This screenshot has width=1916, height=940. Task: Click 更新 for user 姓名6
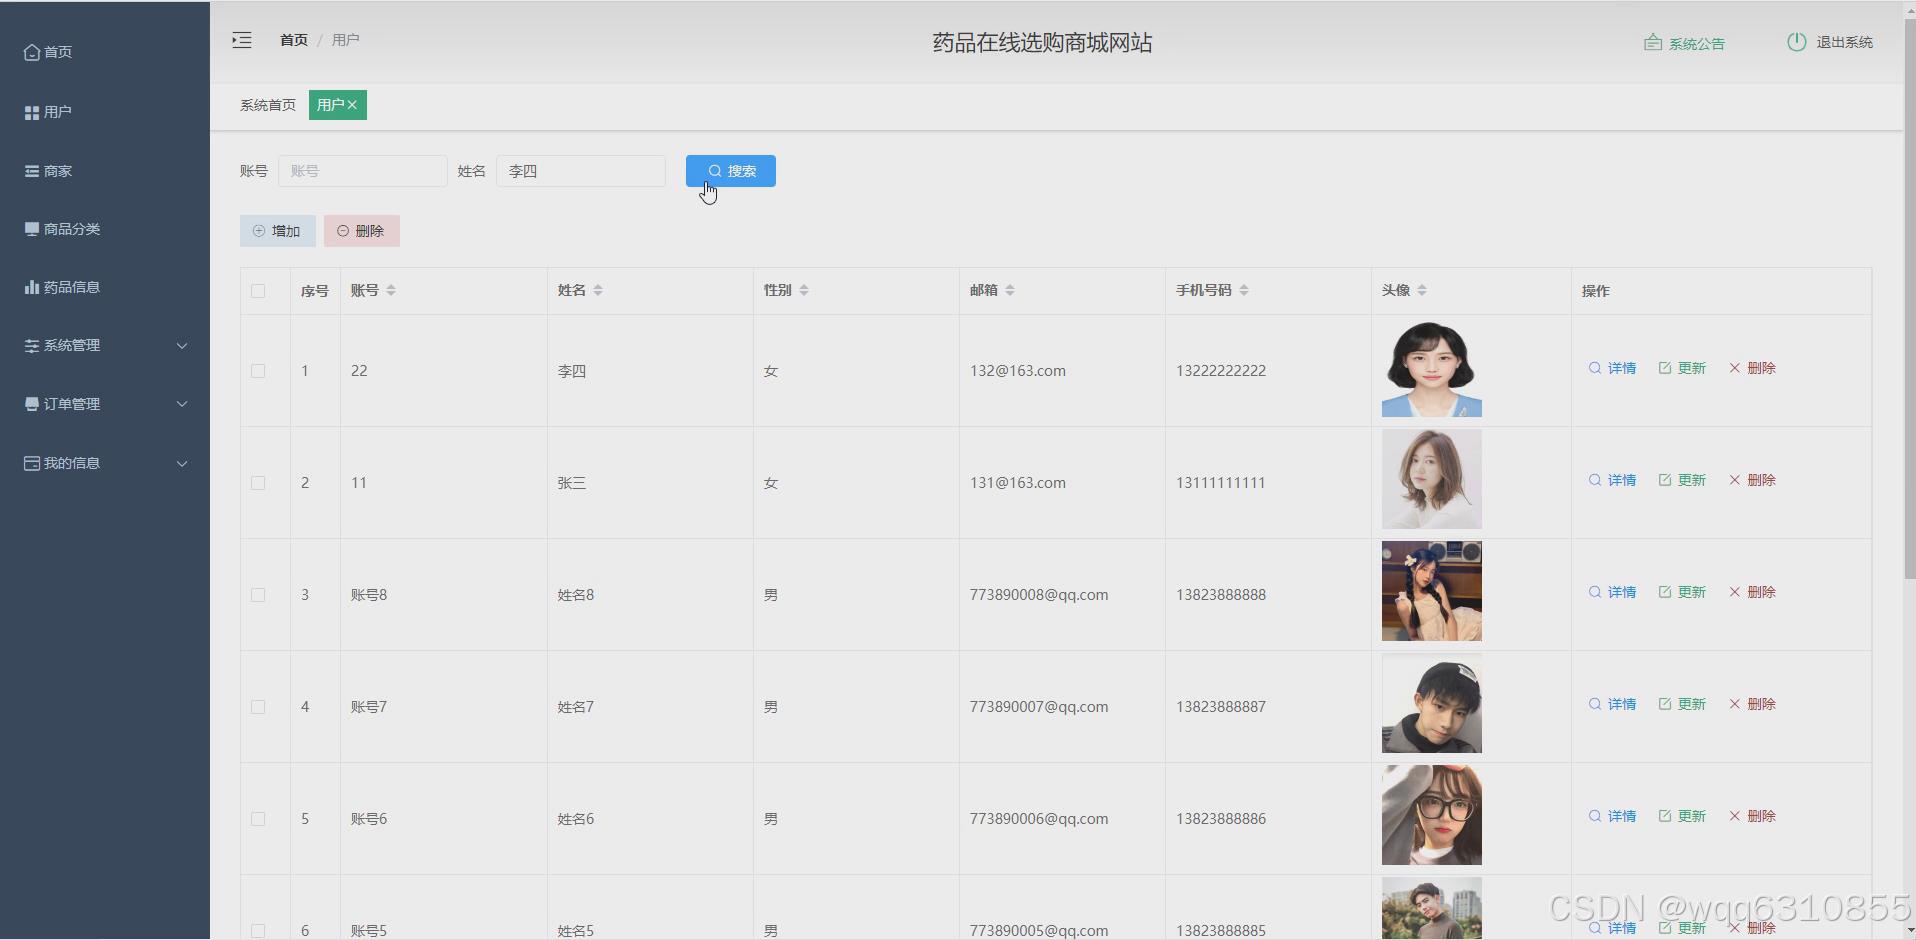pos(1682,816)
